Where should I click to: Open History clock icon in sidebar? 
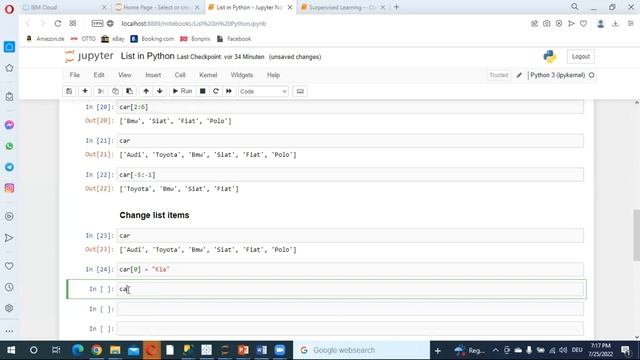(9, 287)
